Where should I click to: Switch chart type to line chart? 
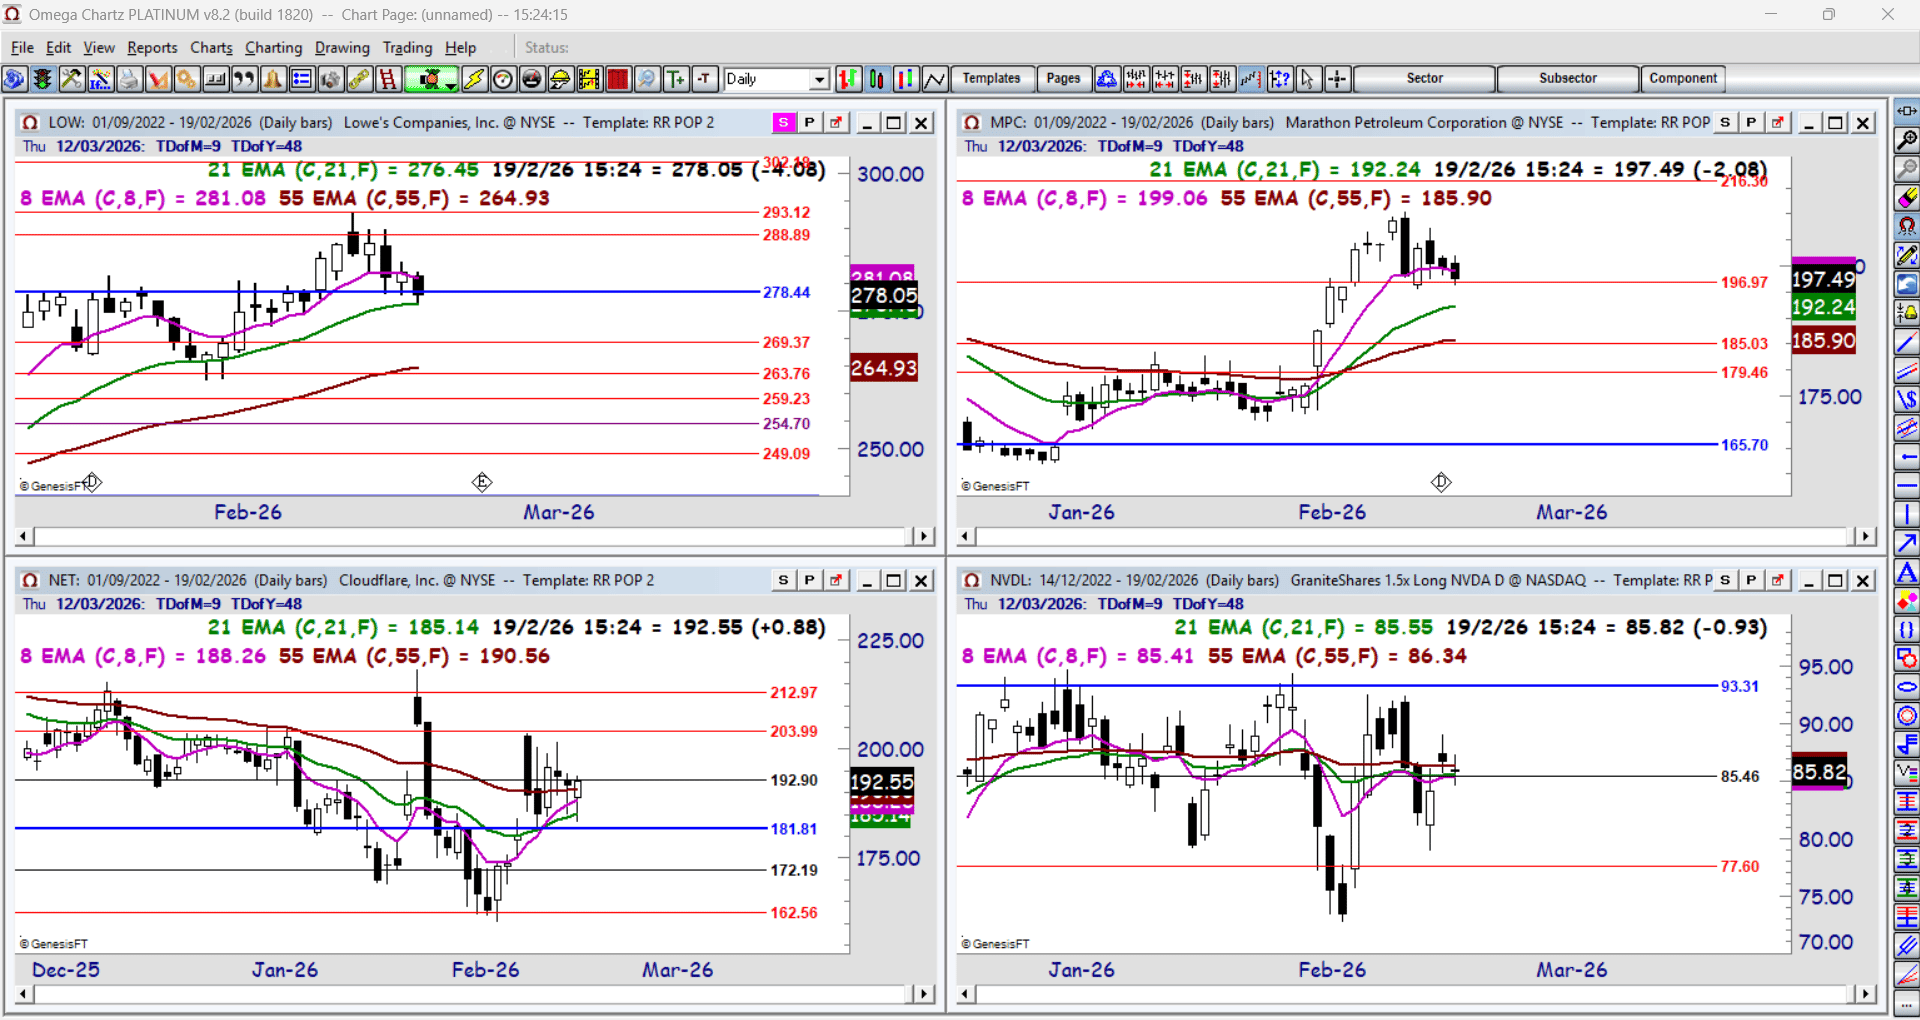click(935, 79)
